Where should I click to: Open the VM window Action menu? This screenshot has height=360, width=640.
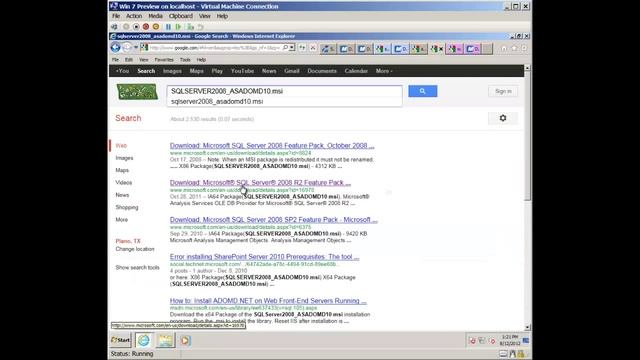tap(134, 16)
